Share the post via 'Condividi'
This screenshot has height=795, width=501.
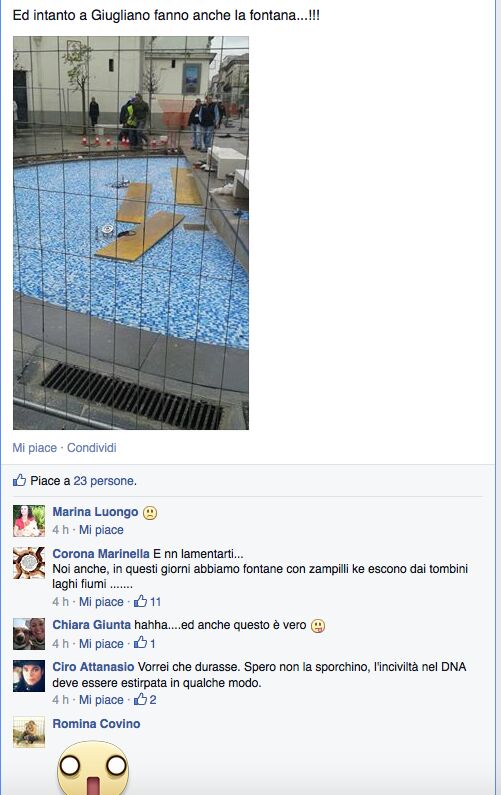[x=92, y=448]
